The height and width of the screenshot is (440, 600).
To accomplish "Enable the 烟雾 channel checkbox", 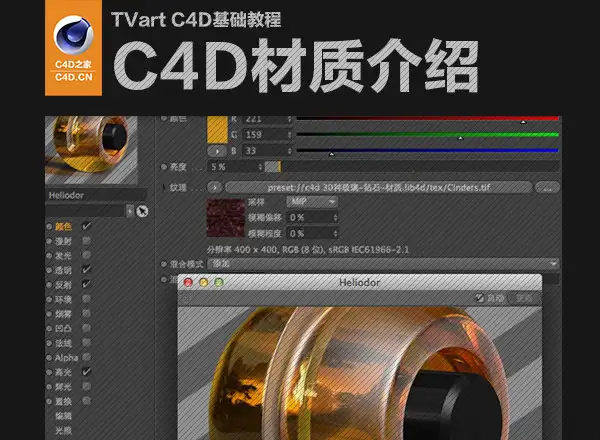I will coord(86,313).
